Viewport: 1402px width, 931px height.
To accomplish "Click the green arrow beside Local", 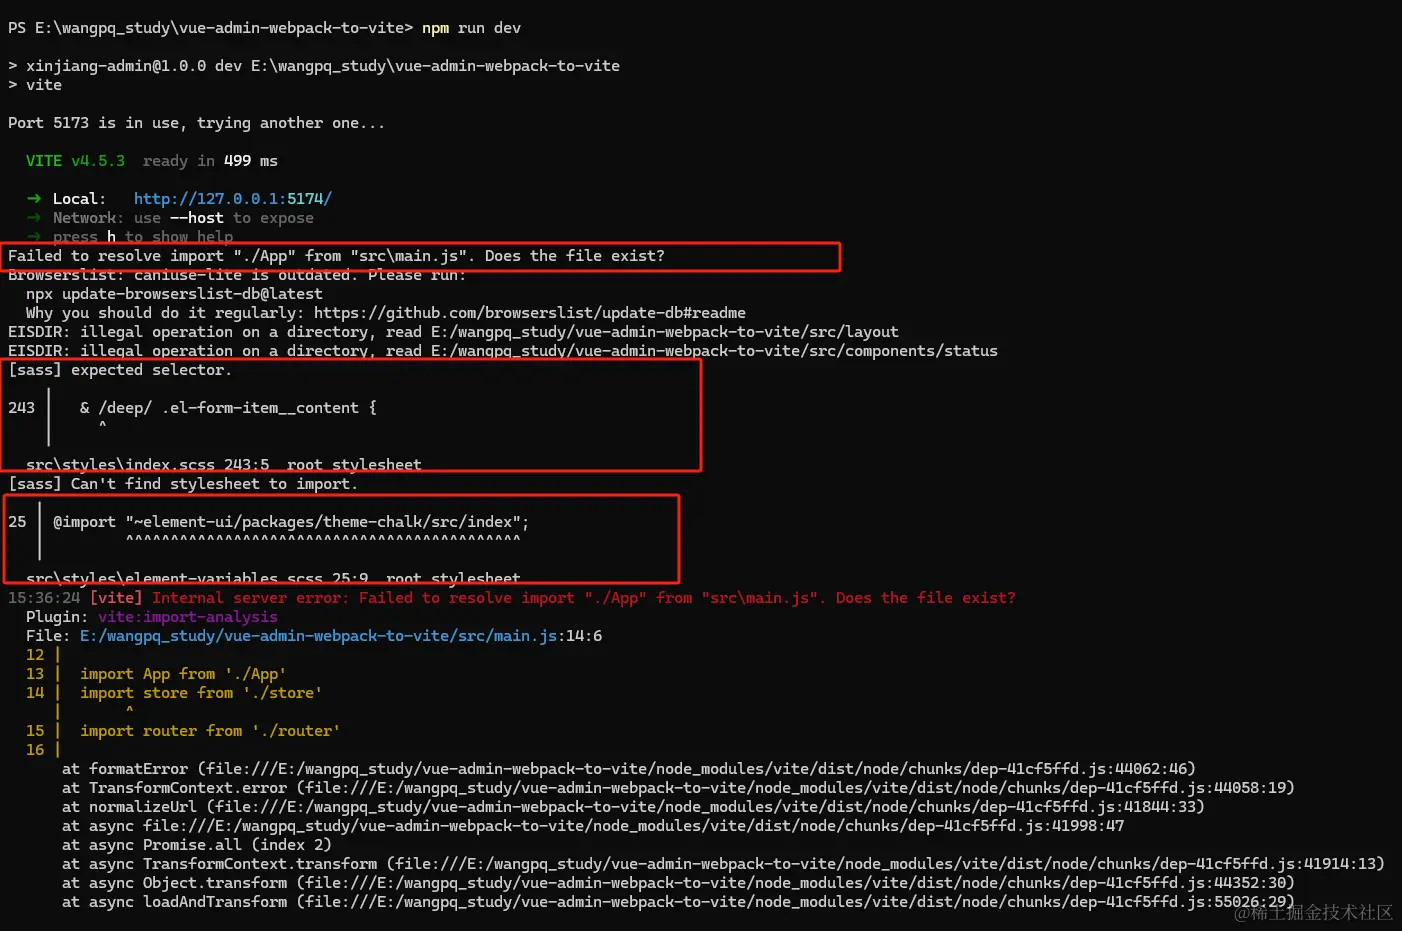I will [34, 199].
